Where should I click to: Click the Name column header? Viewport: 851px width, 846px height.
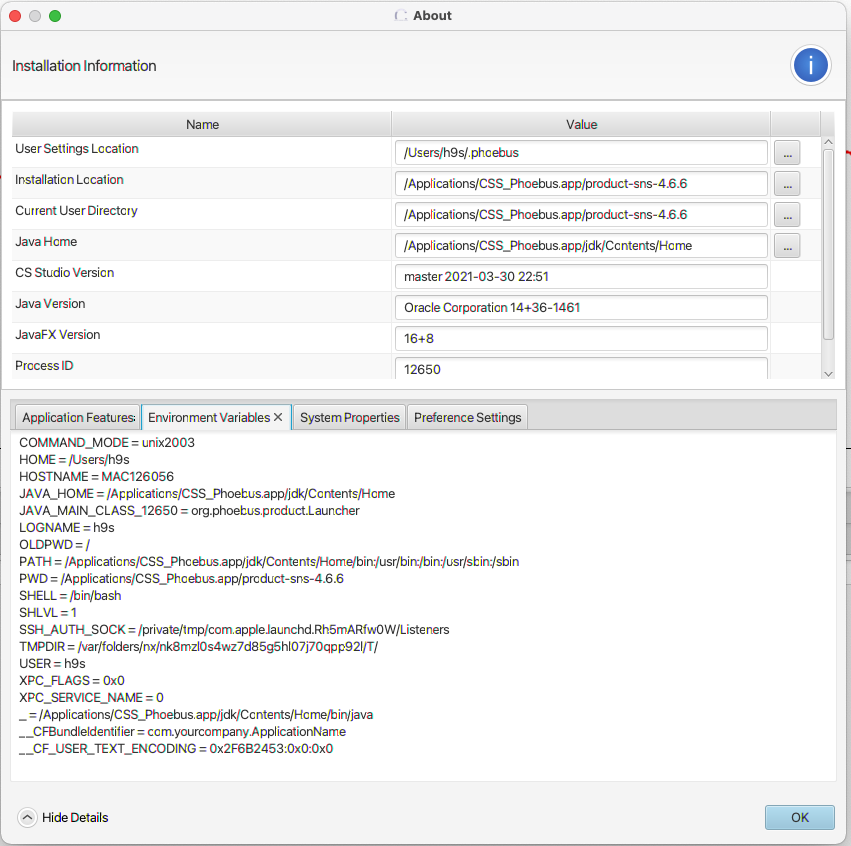tap(202, 124)
